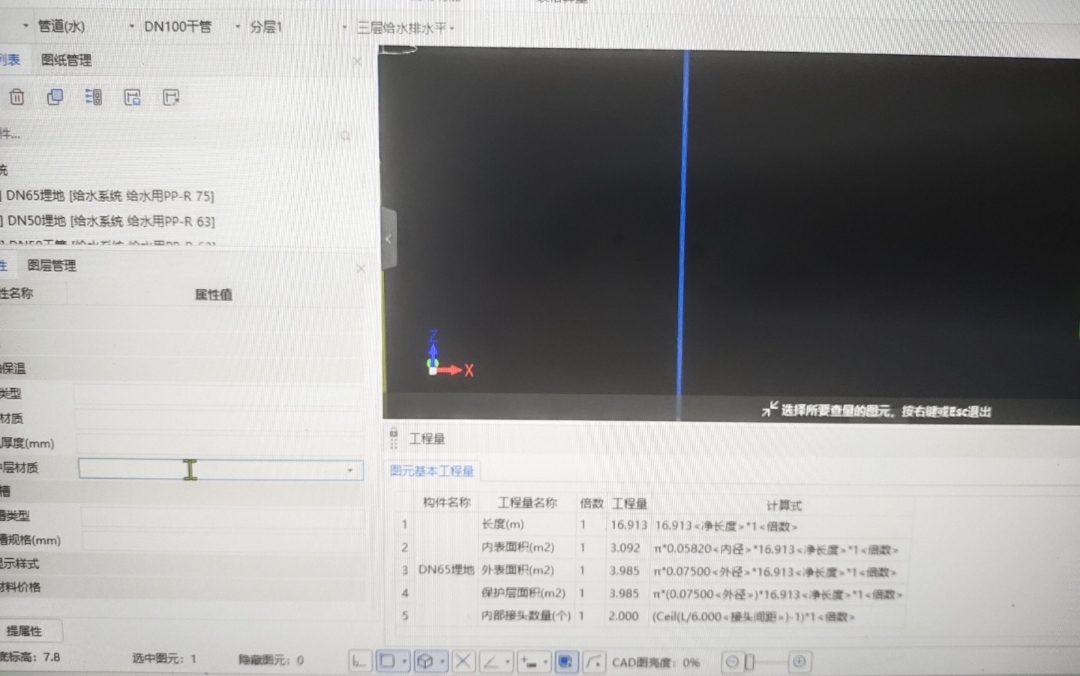
Task: Click the 厚度(mm) value field
Action: [x=219, y=443]
